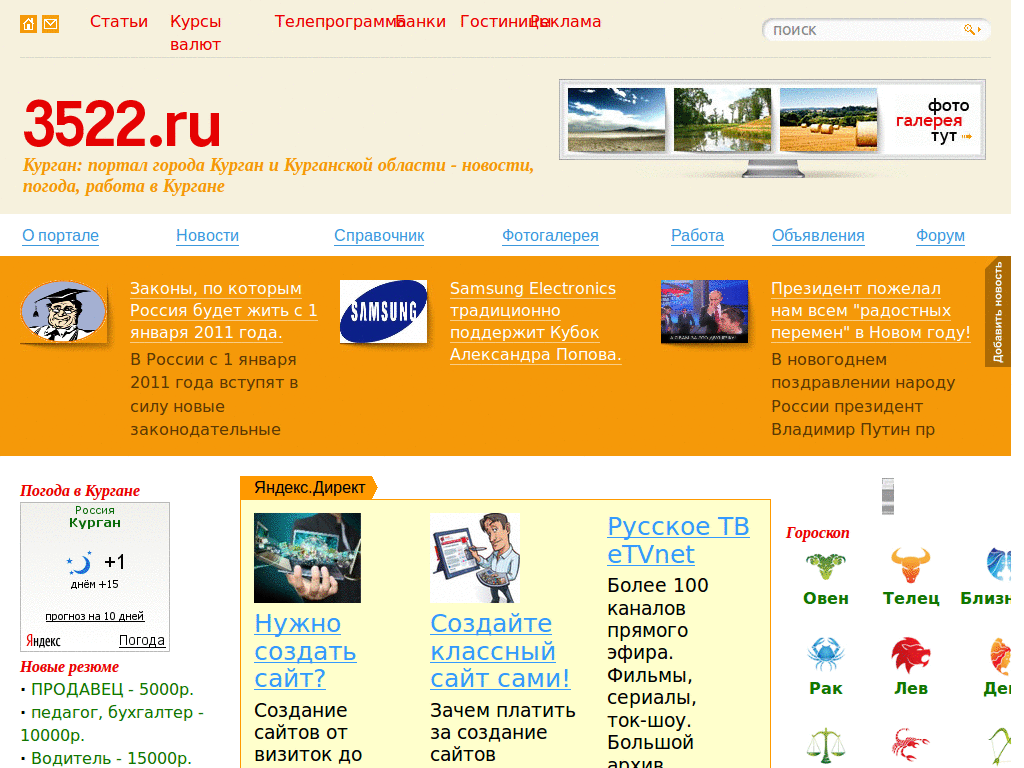Screen dimensions: 1024x768
Task: Click the laptop-in-hand ad image
Action: (x=307, y=558)
